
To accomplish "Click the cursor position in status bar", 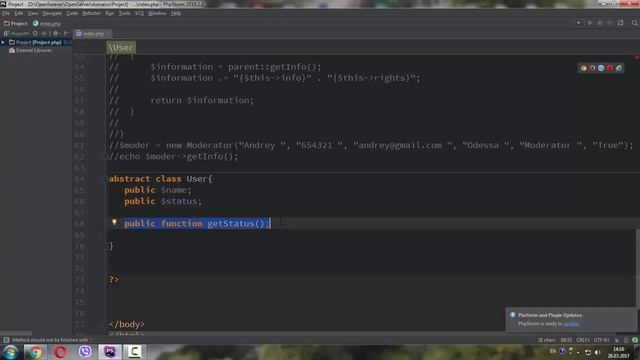I will click(566, 340).
